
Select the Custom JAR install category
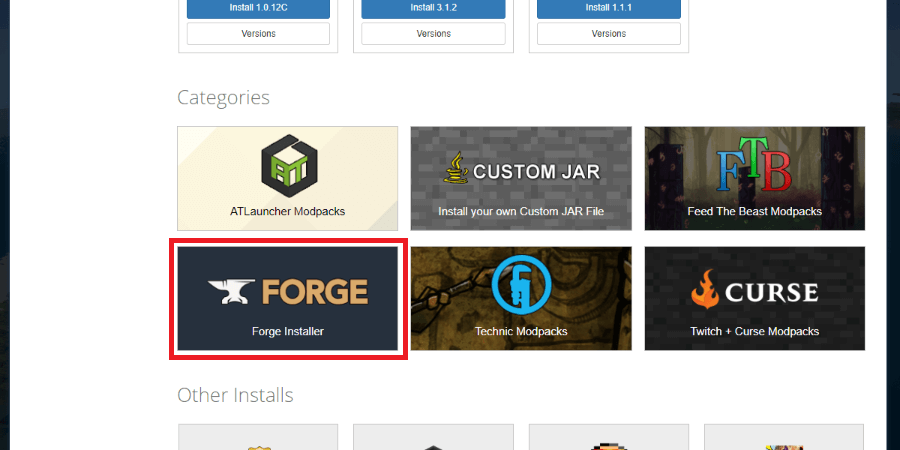click(x=521, y=179)
